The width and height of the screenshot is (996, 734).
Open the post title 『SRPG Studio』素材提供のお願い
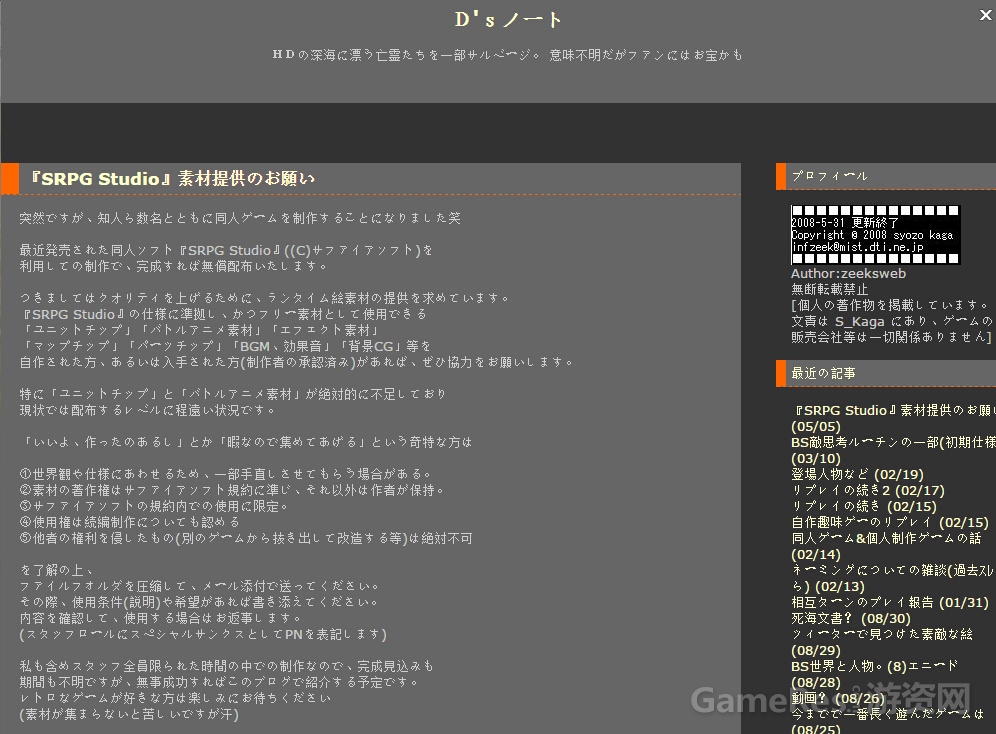(173, 178)
